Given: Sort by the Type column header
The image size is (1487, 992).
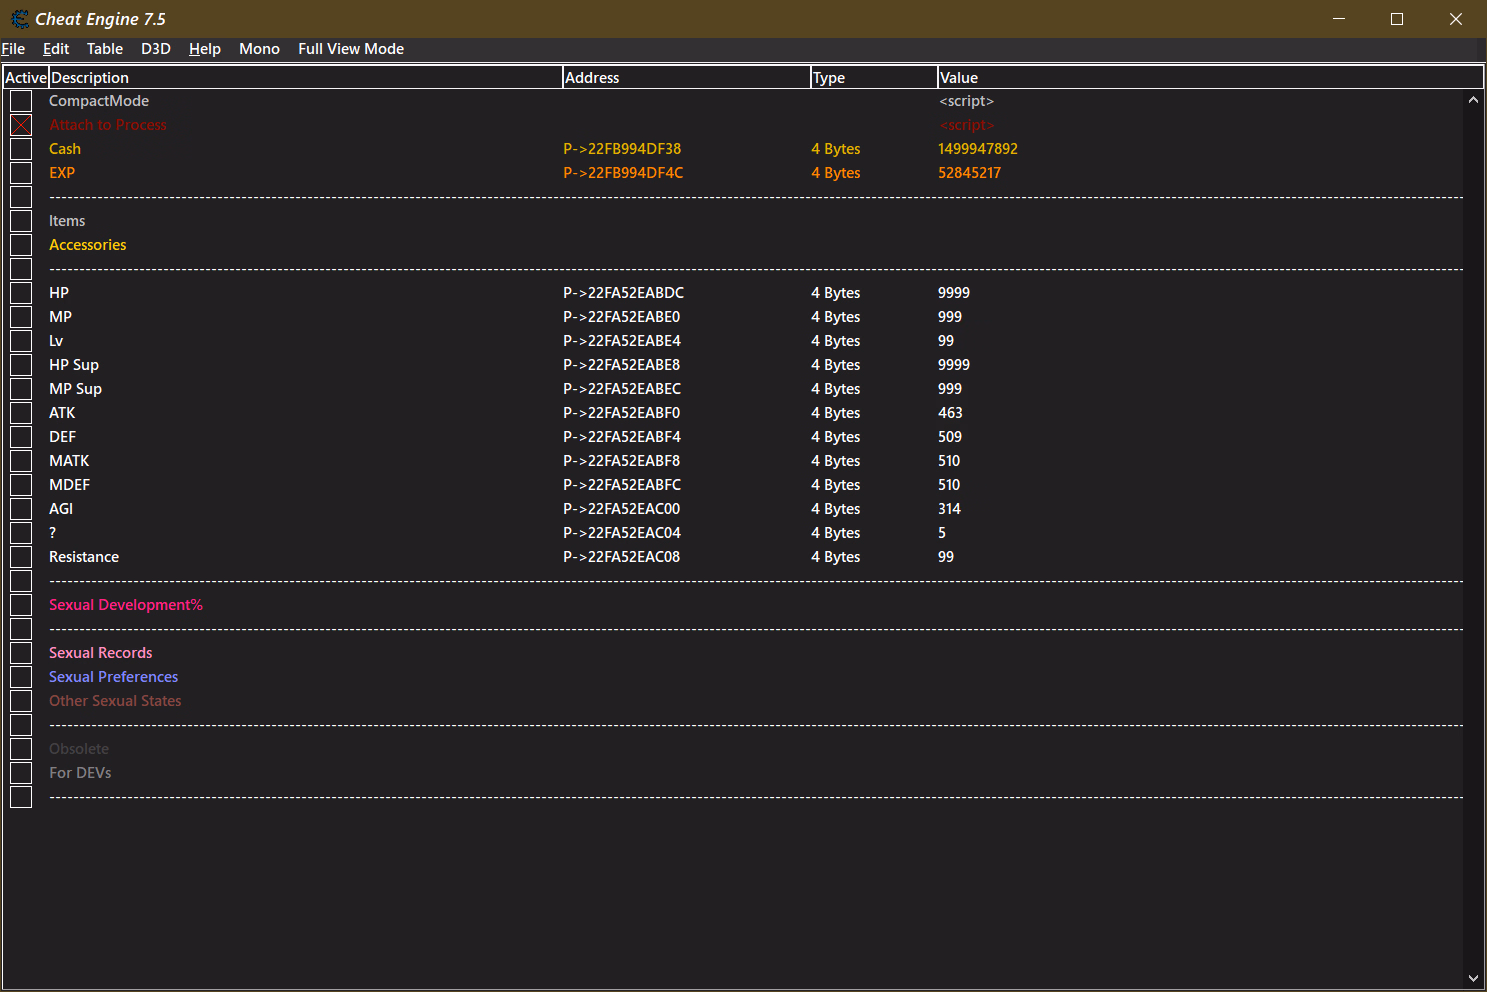Looking at the screenshot, I should 874,77.
